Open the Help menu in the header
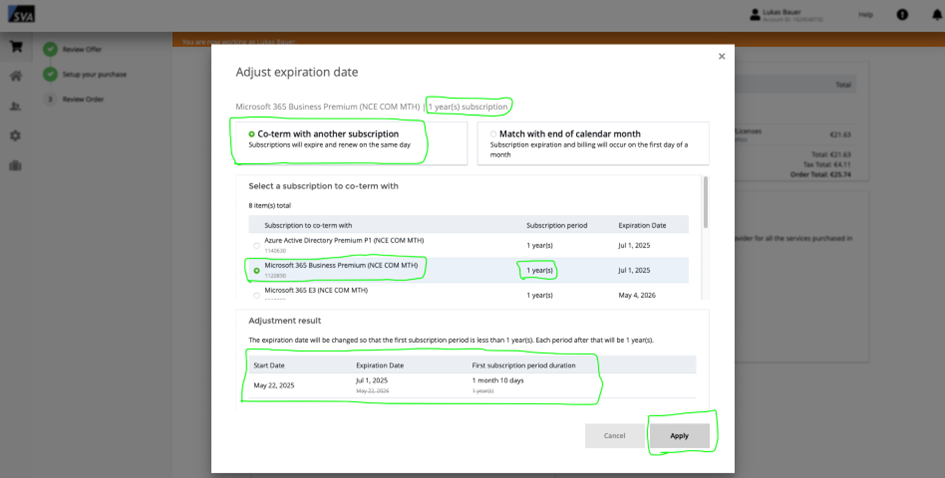945x478 pixels. [x=865, y=15]
